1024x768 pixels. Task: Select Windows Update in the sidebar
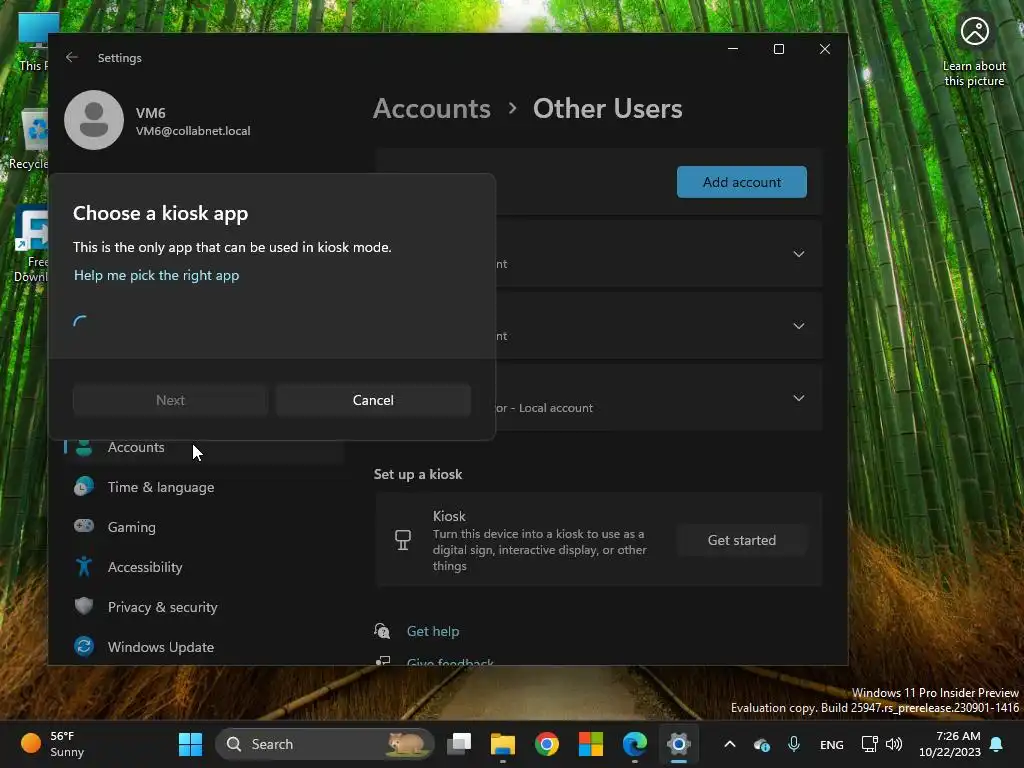coord(204,647)
